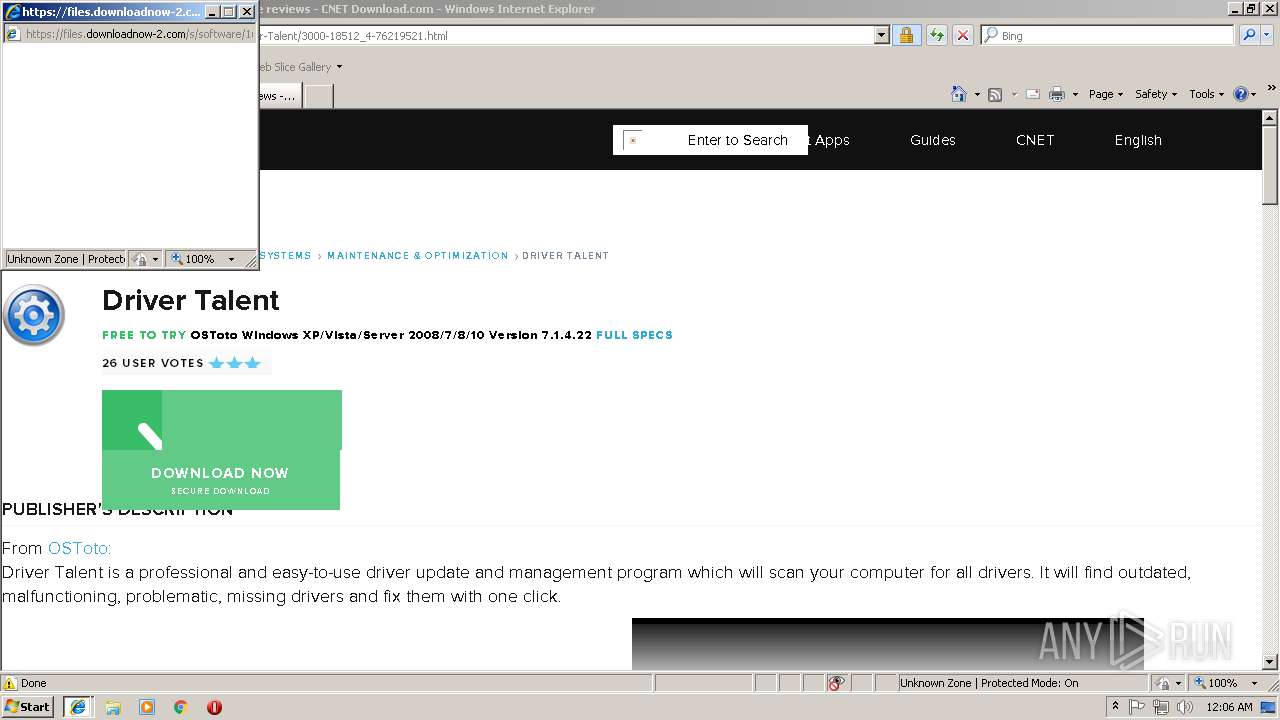Click the Read Mail envelope icon
1280x720 pixels.
coord(1032,94)
